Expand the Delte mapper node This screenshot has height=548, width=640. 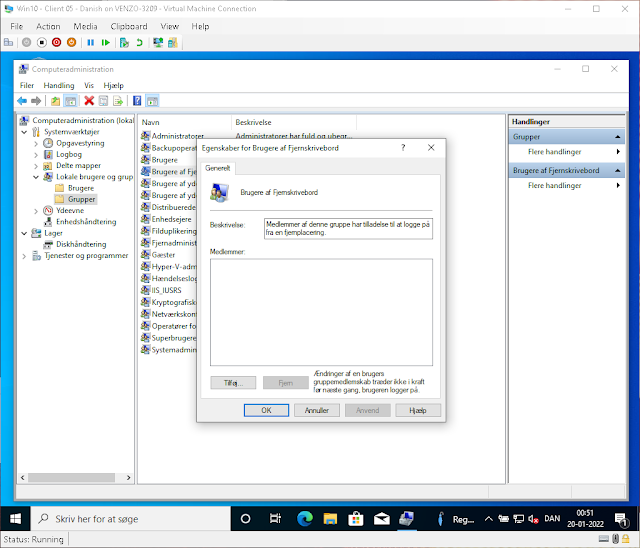[36, 166]
